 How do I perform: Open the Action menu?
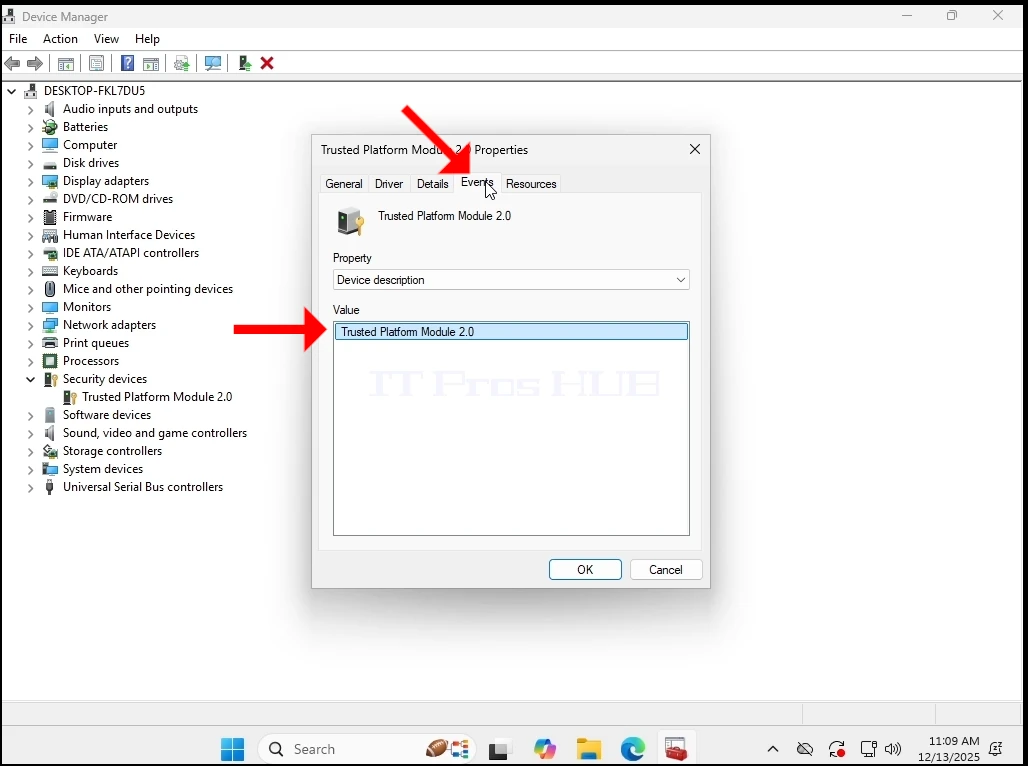pos(60,39)
